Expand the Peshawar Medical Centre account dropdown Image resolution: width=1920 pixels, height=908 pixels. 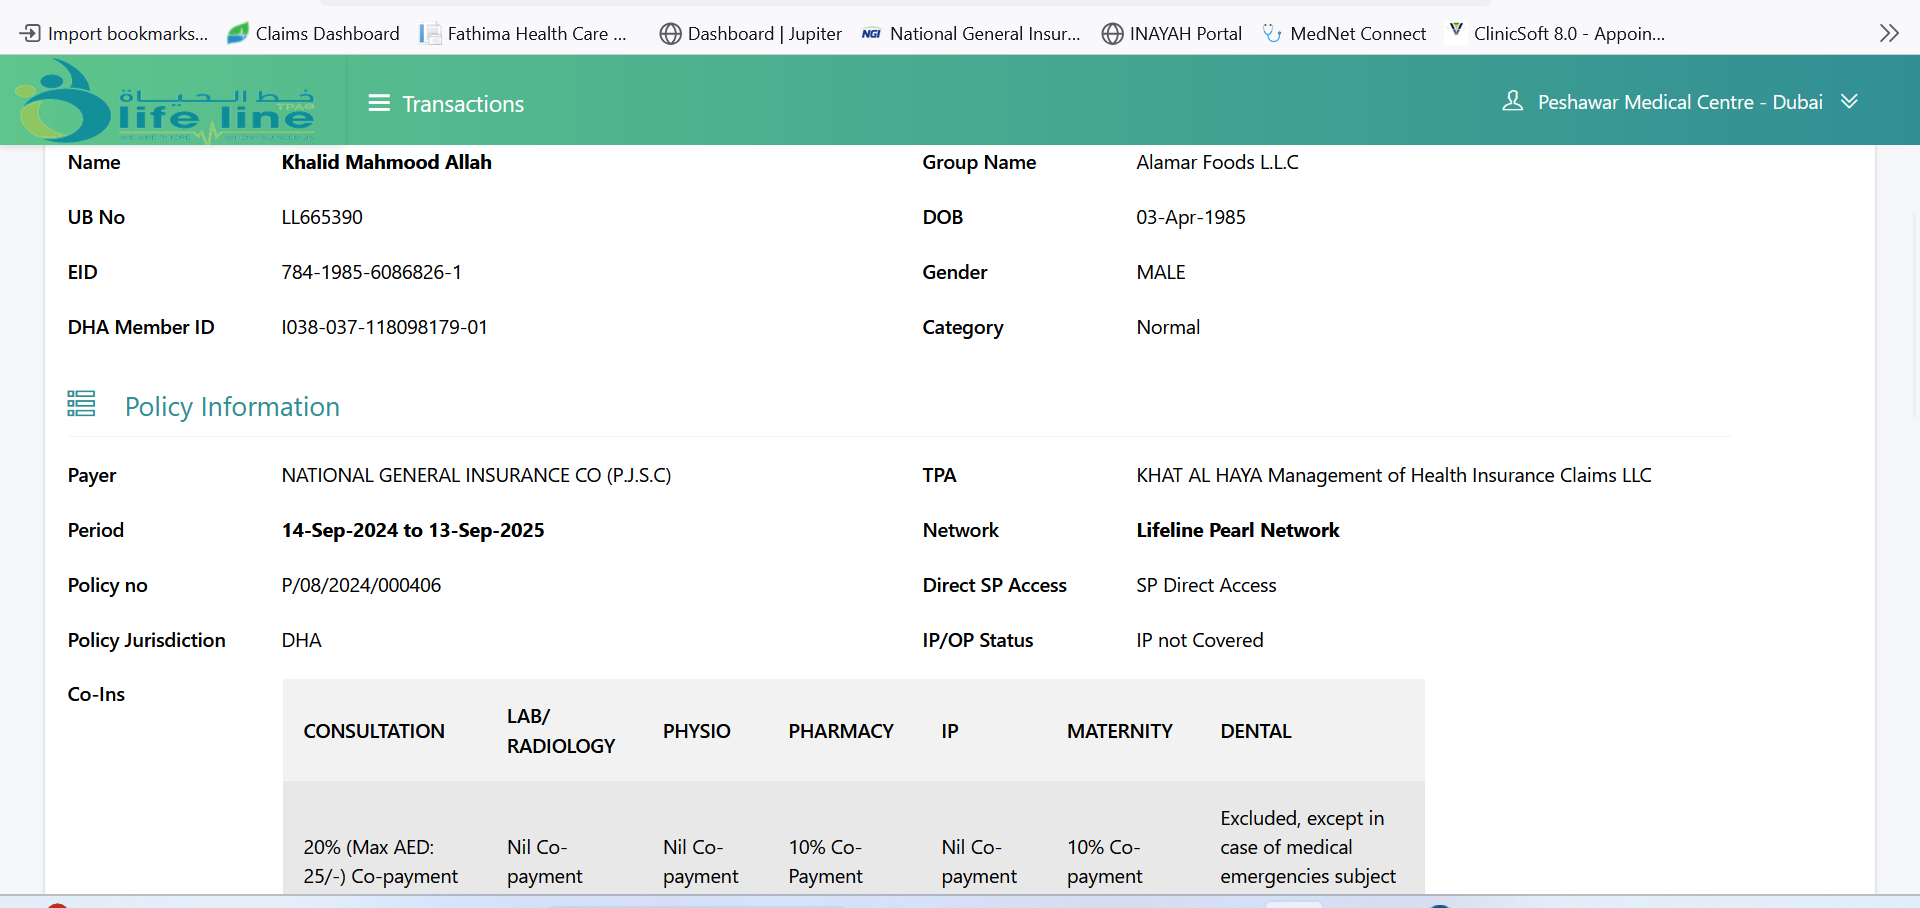tap(1849, 101)
